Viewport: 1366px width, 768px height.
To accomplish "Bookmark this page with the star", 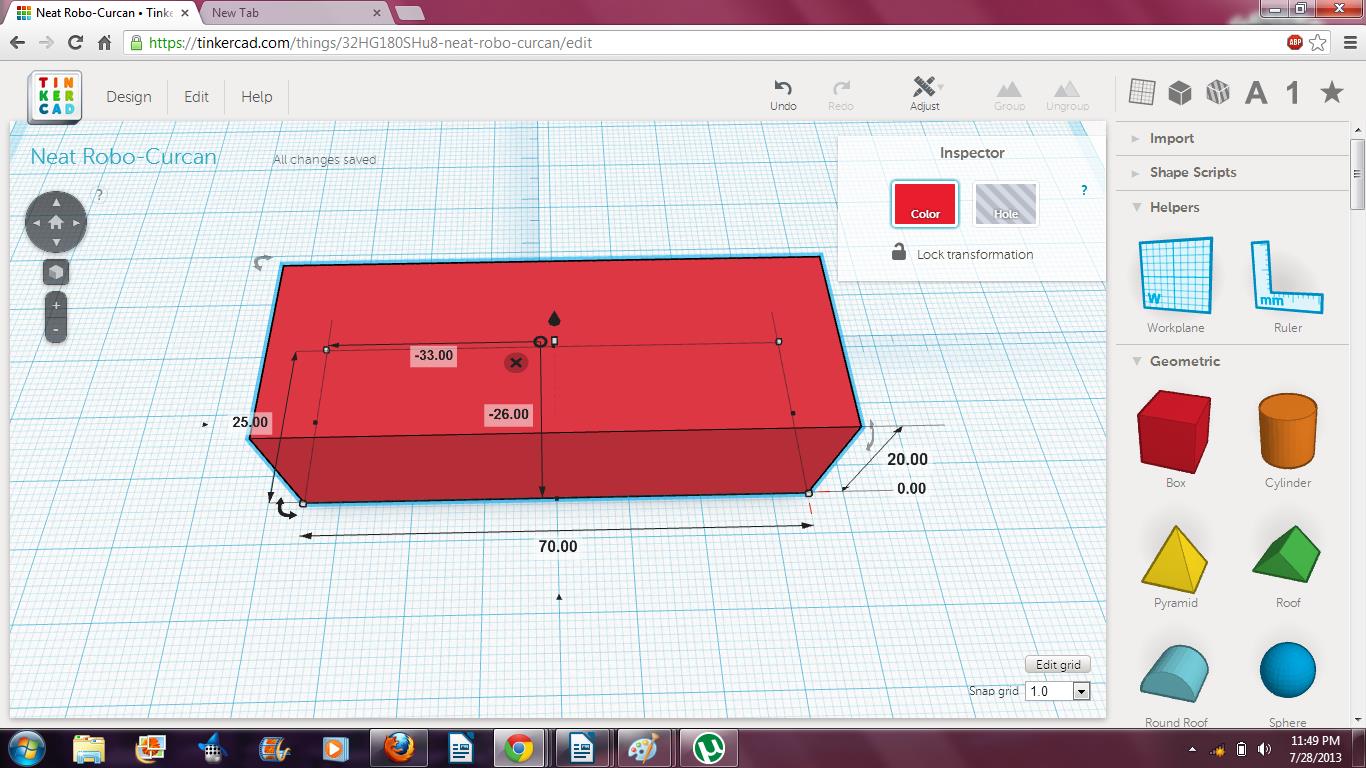I will pos(1318,43).
